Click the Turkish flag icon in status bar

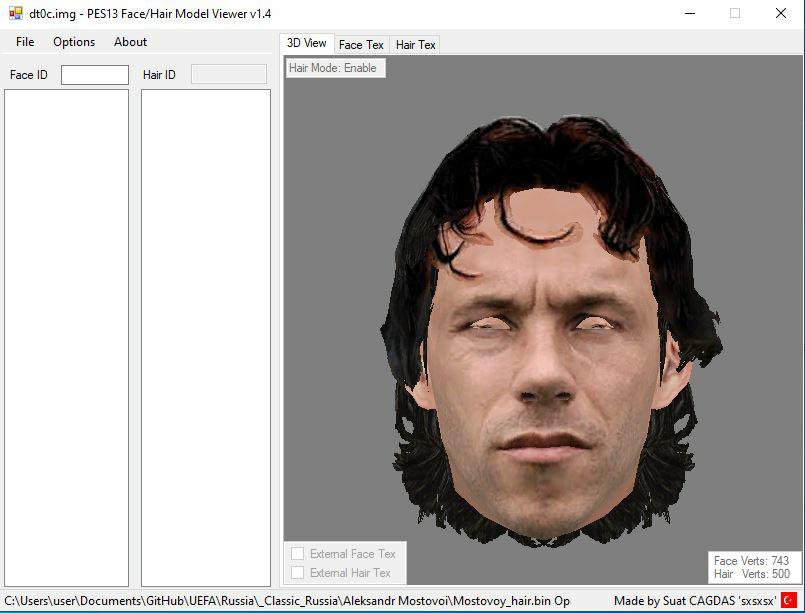(788, 600)
